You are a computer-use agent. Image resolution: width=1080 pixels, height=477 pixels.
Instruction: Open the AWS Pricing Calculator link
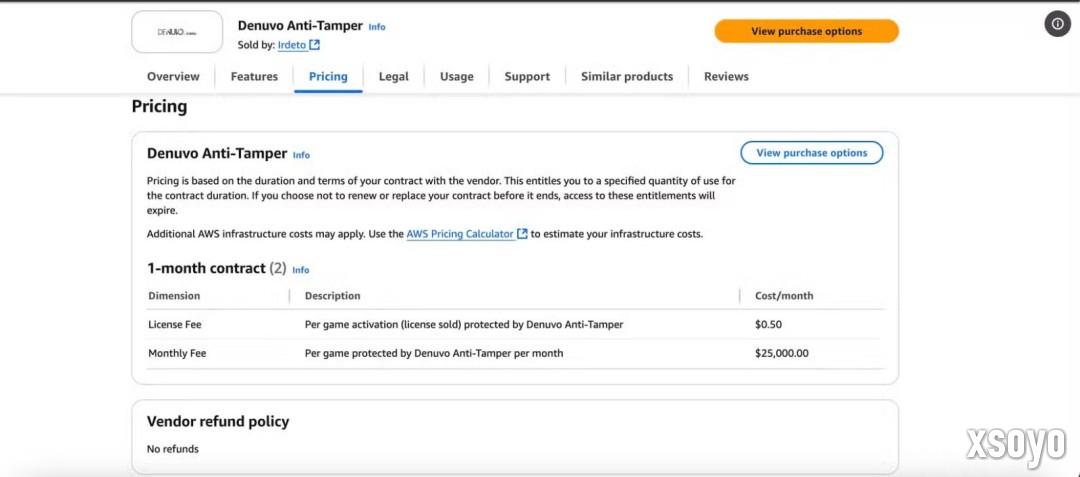pyautogui.click(x=460, y=234)
